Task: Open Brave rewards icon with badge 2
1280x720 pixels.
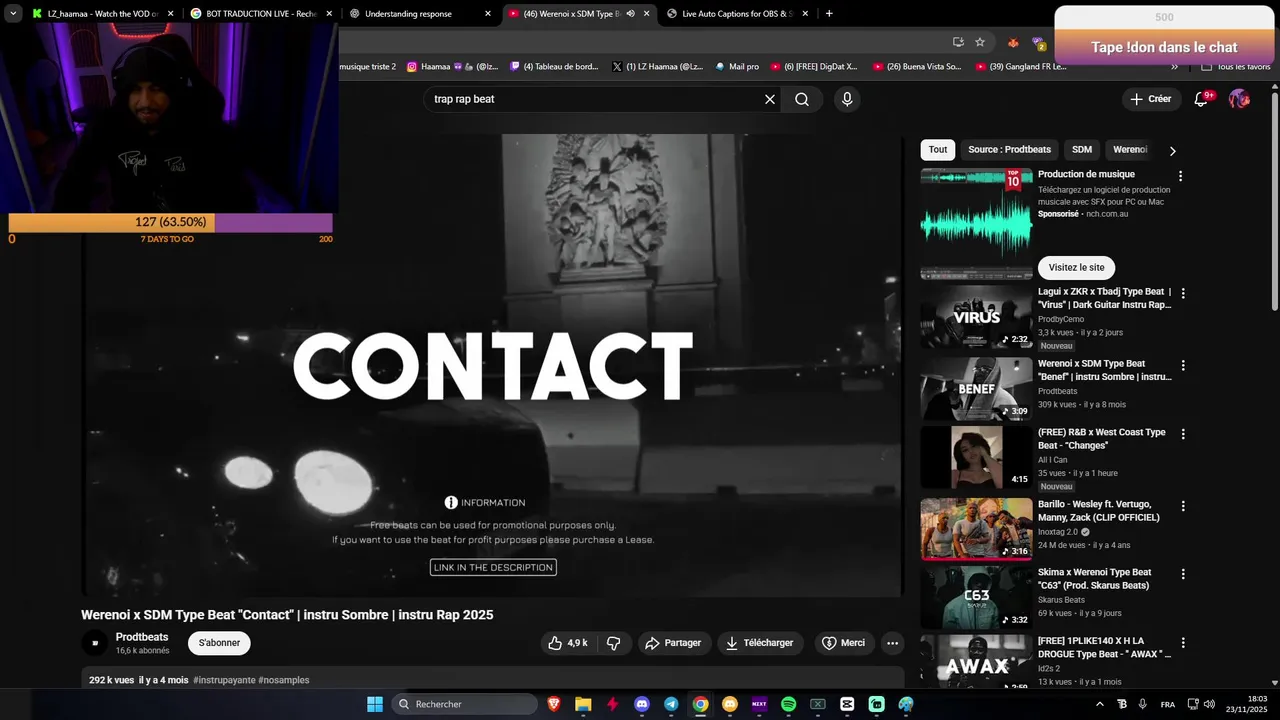Action: click(x=1039, y=43)
